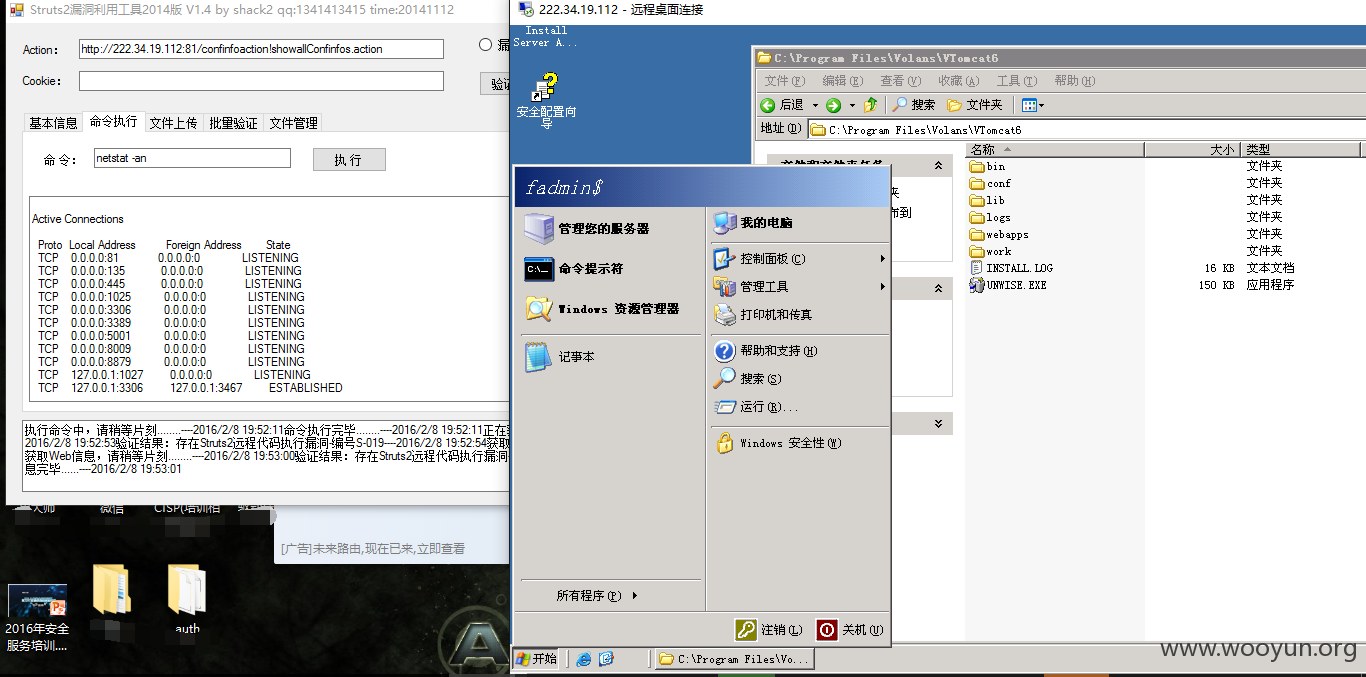Open Back history dropdown arrow
Viewport: 1366px width, 677px height.
[x=815, y=105]
